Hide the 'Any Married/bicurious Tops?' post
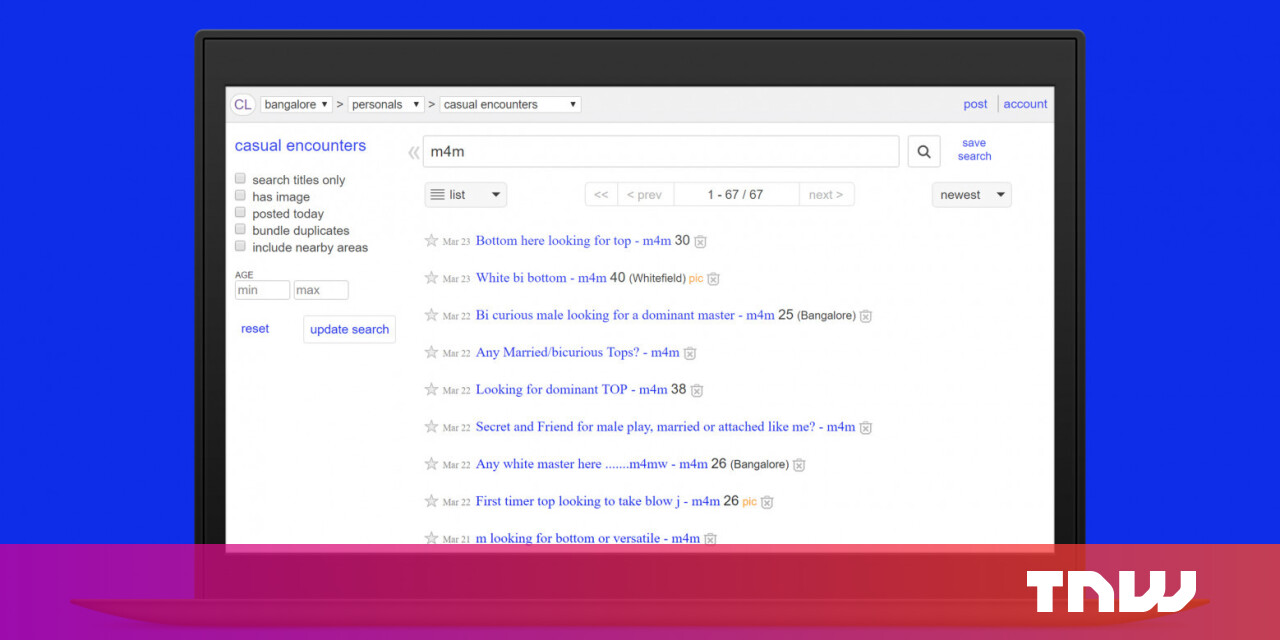1280x640 pixels. coord(689,353)
